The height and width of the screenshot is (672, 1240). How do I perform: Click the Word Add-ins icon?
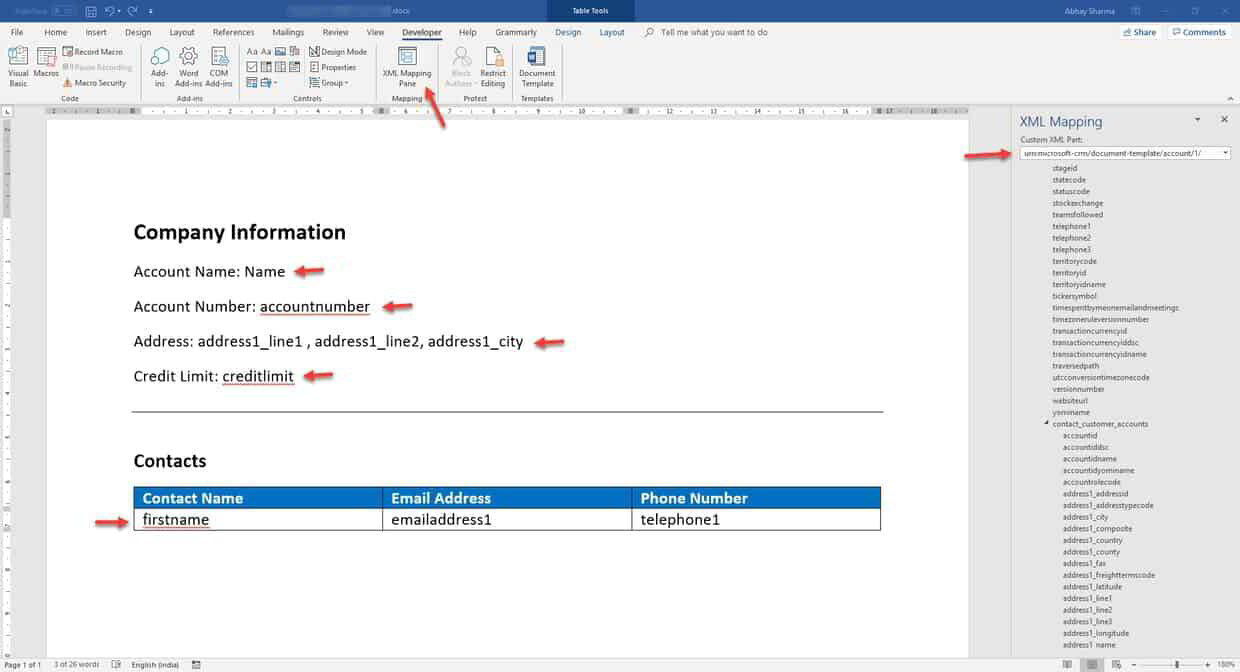[x=188, y=65]
